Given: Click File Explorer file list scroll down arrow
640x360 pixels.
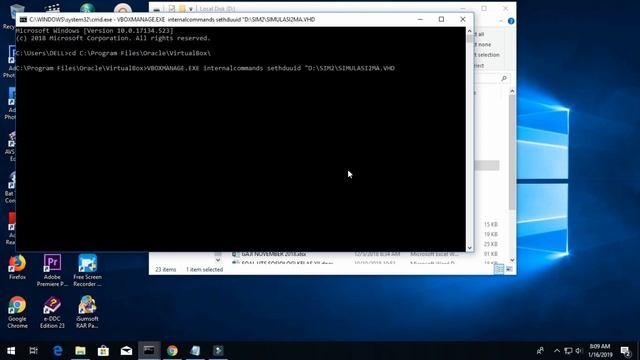Looking at the screenshot, I should click(x=512, y=260).
